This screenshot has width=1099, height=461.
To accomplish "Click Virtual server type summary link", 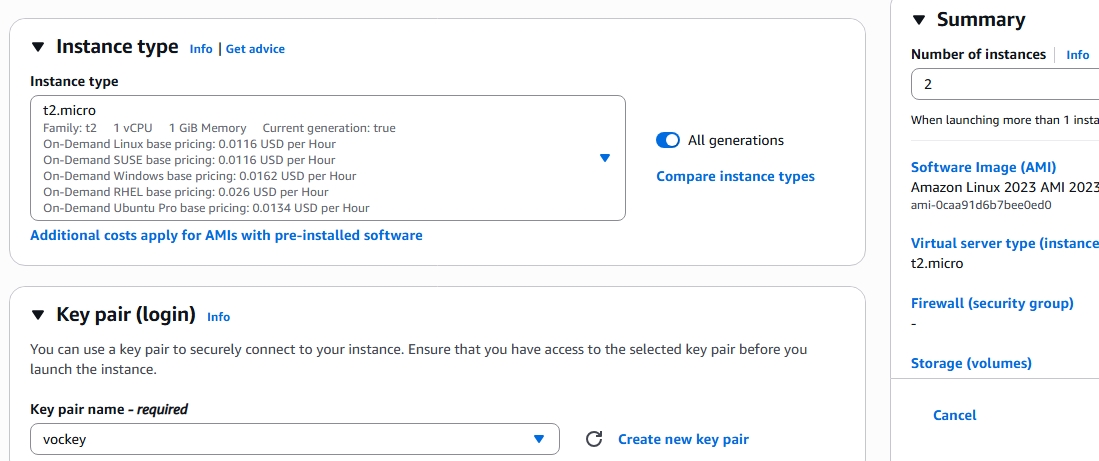I will point(1004,244).
